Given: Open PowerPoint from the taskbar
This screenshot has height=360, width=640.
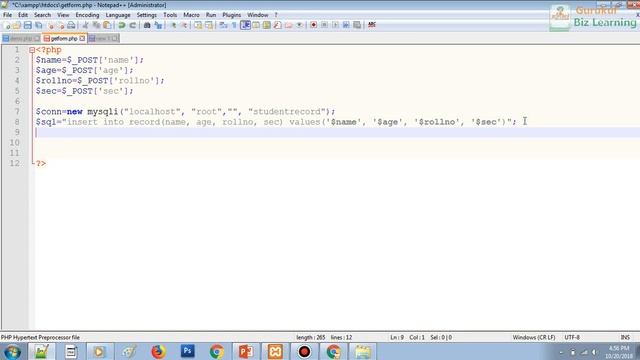Looking at the screenshot, I should [246, 351].
